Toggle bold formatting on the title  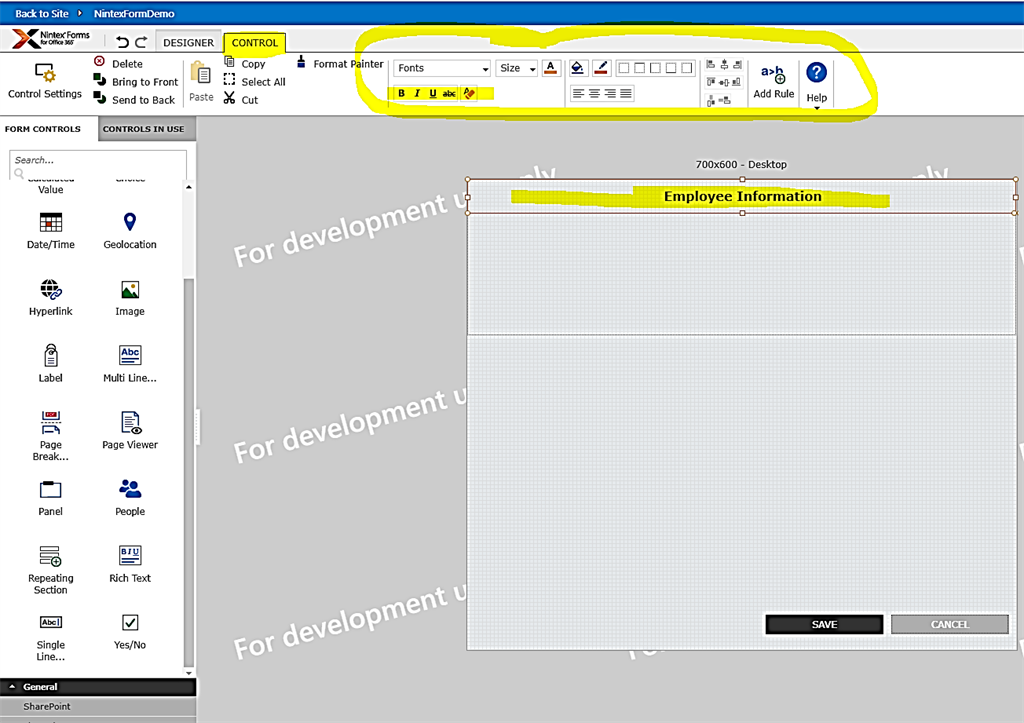401,93
